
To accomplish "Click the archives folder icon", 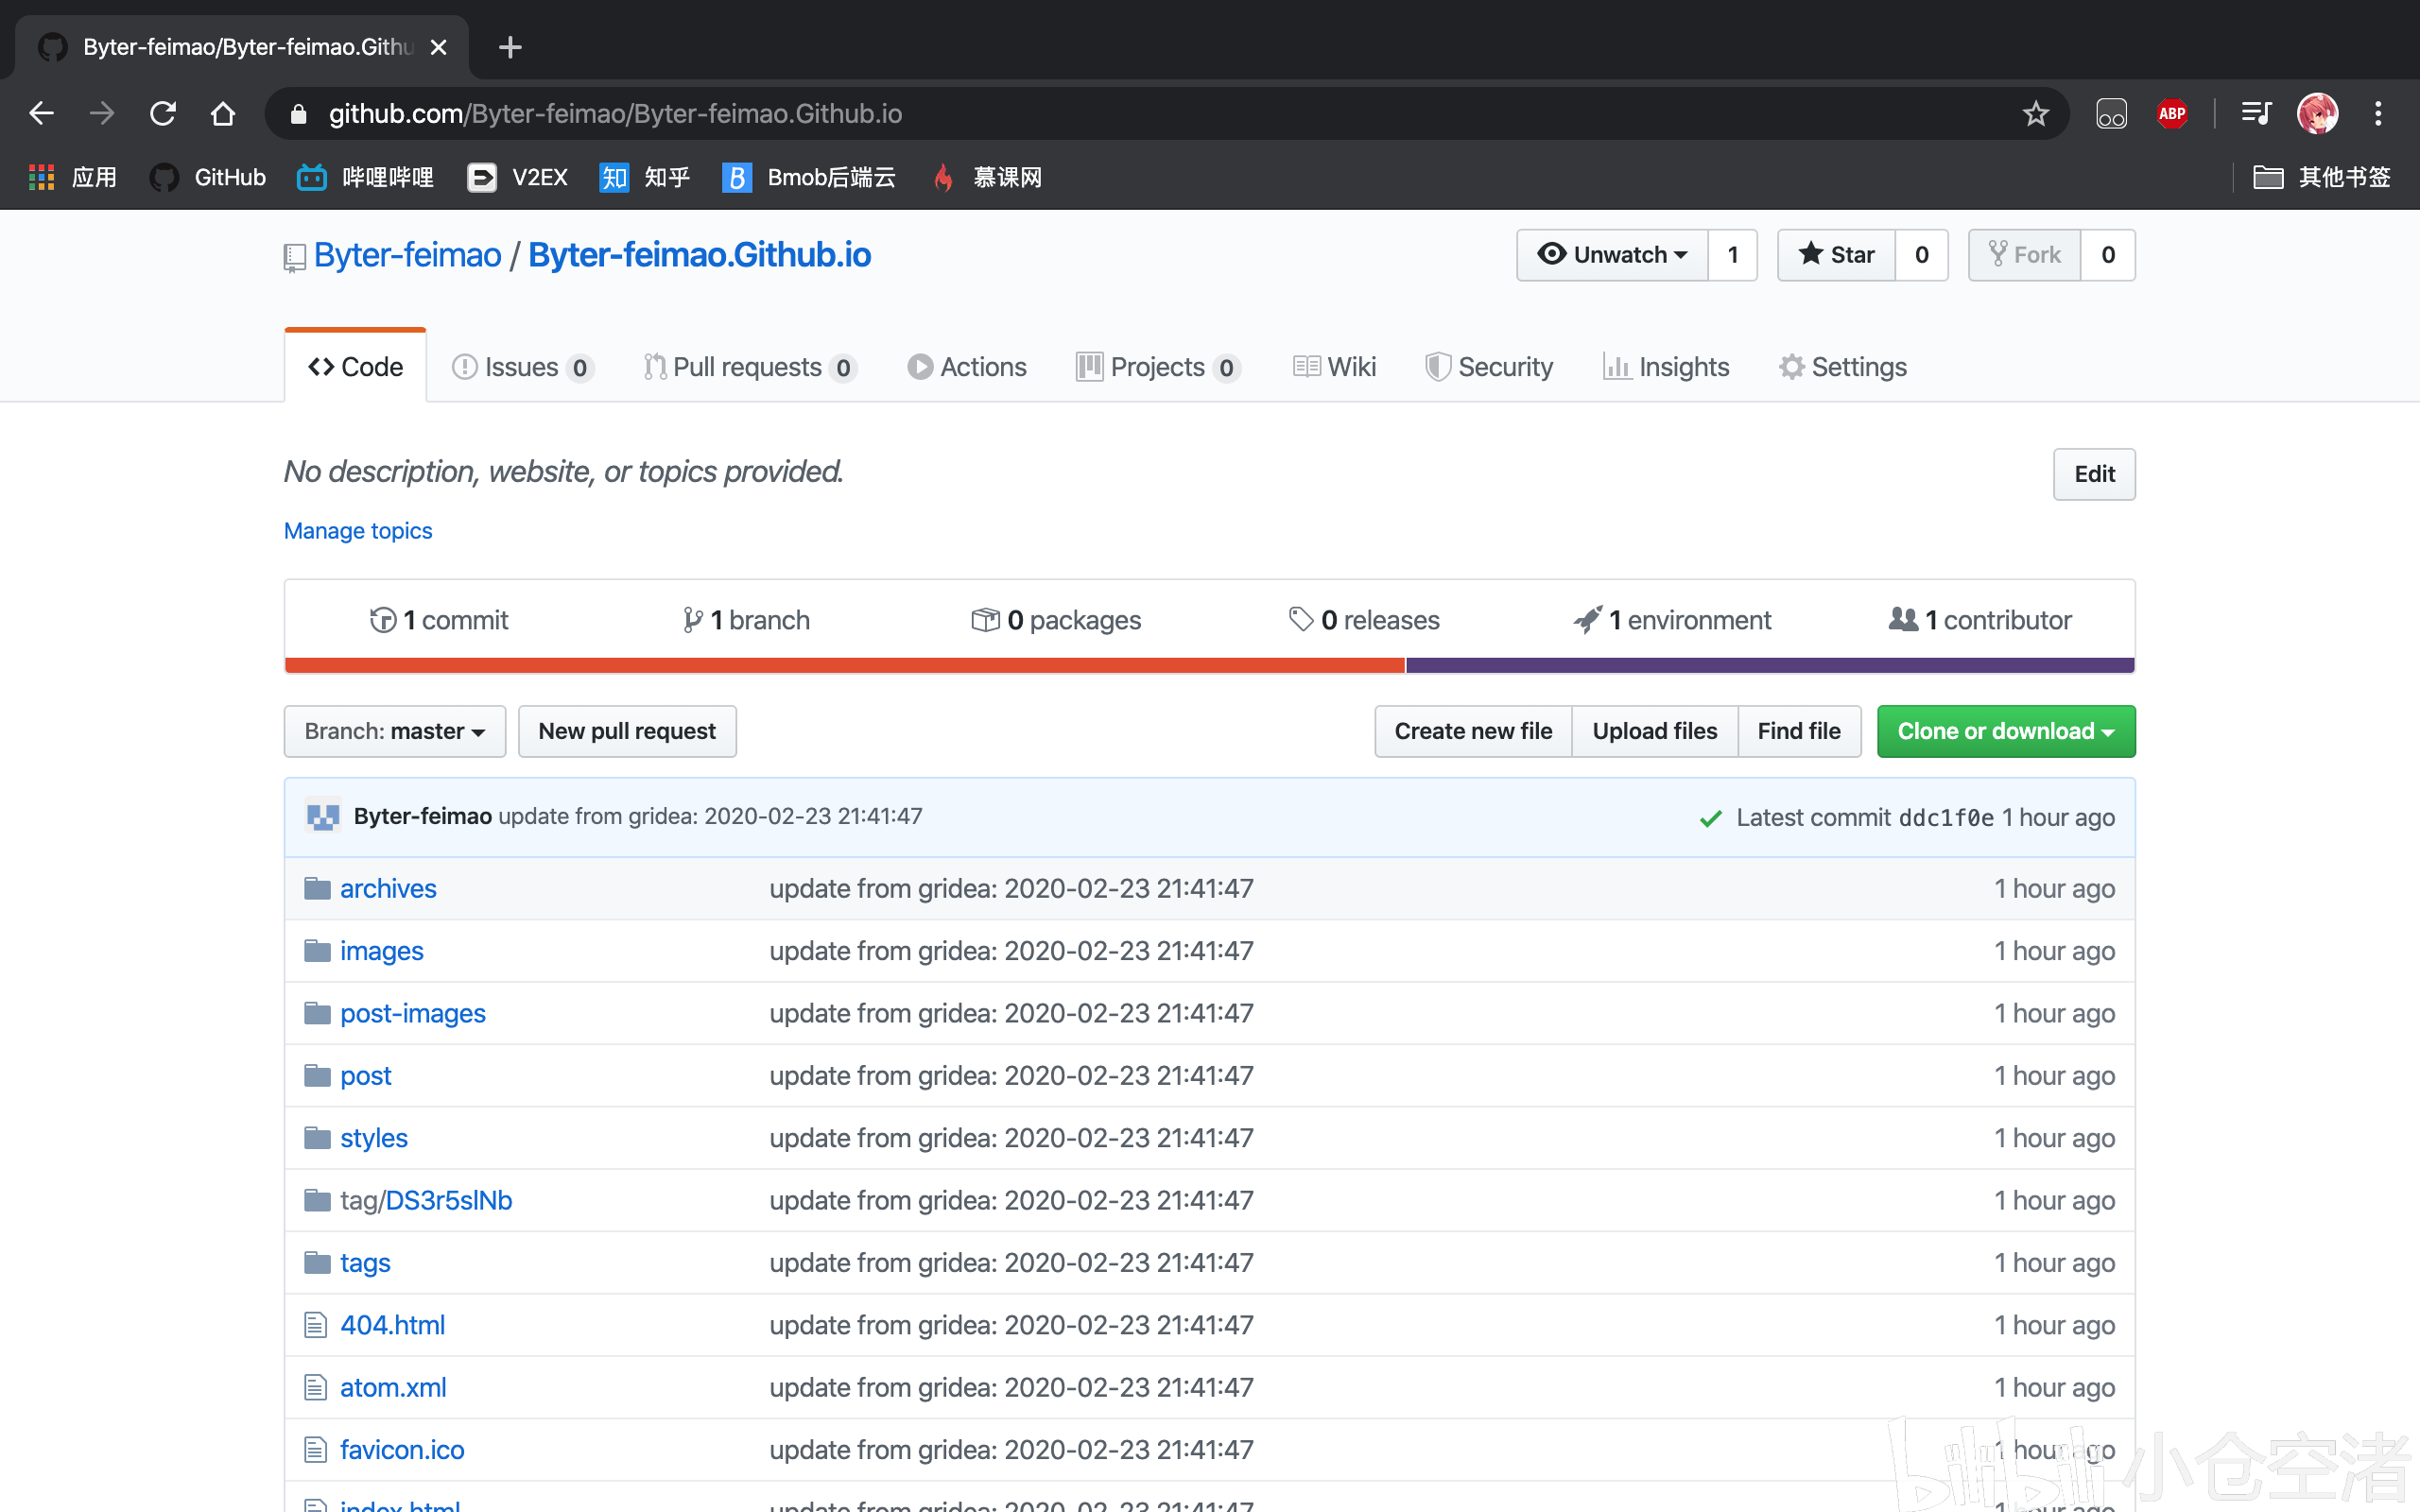I will pyautogui.click(x=317, y=888).
